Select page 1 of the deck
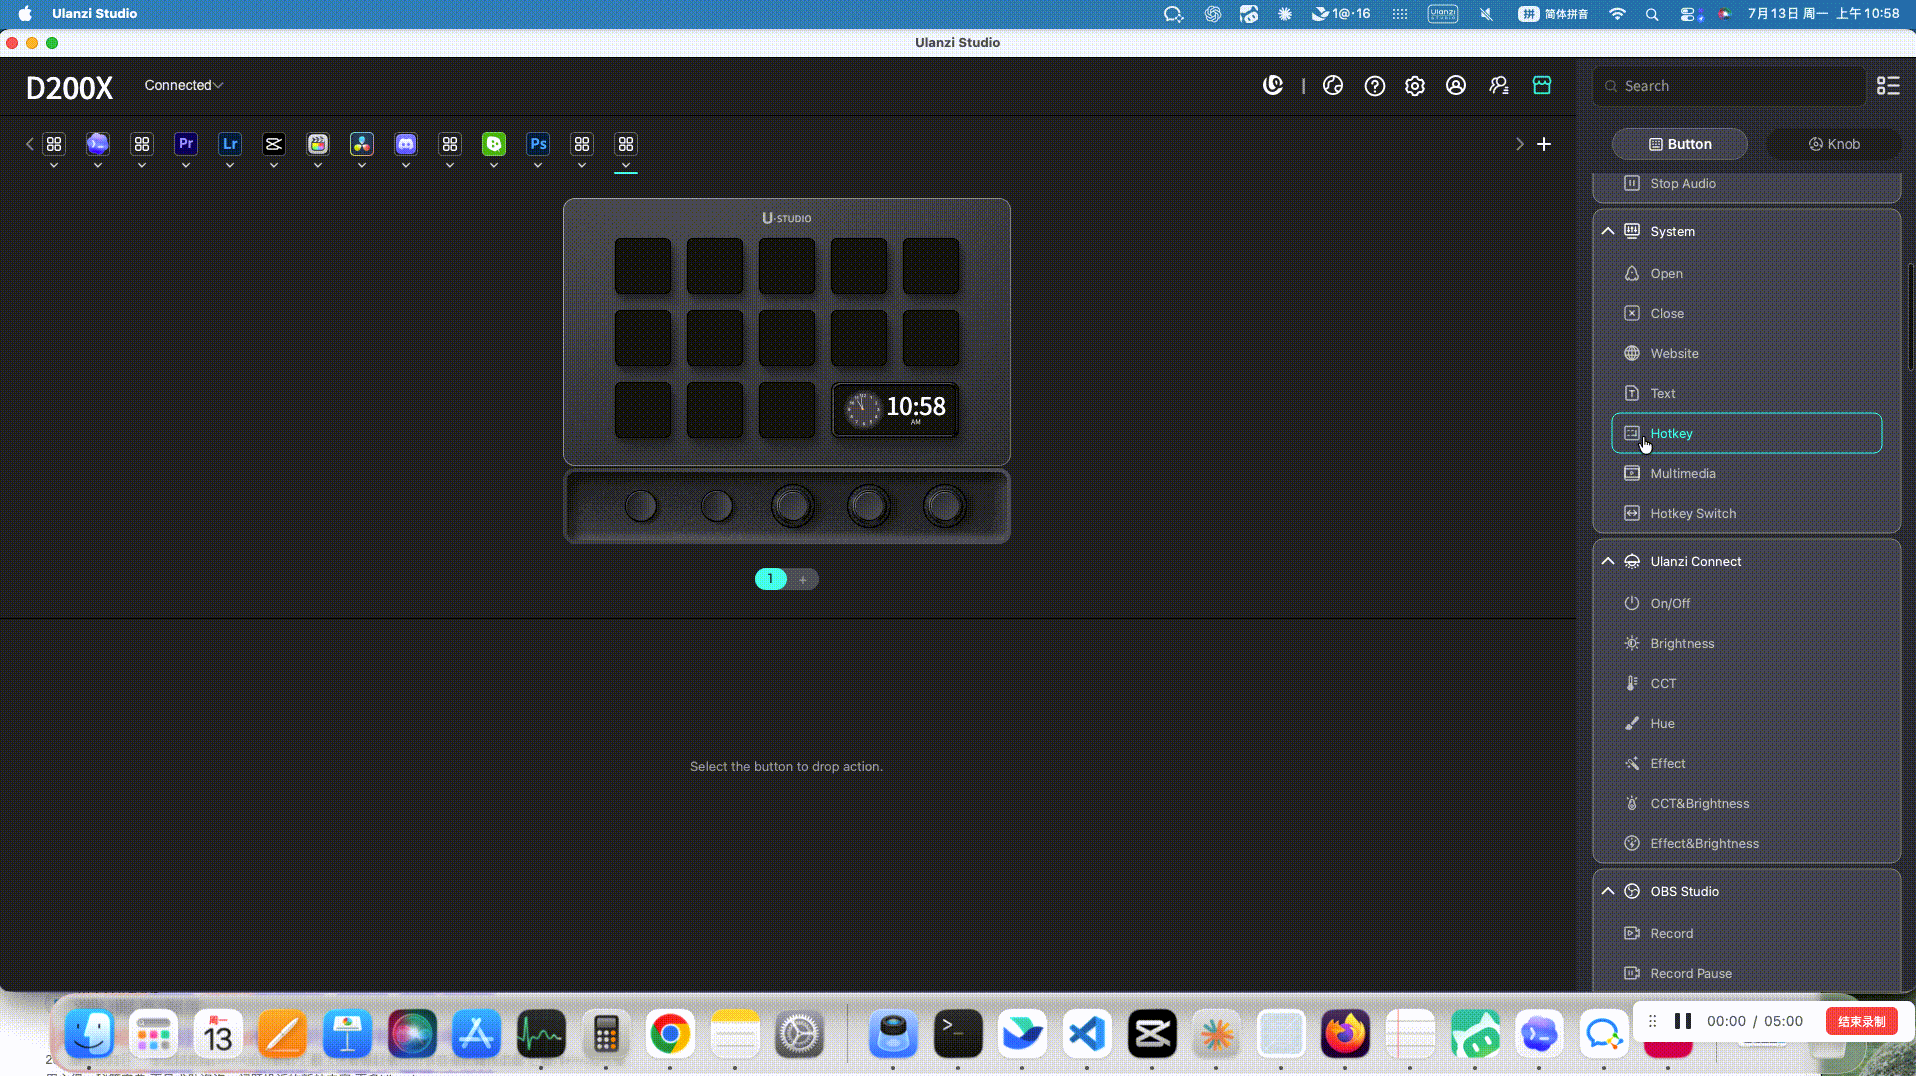 [771, 579]
